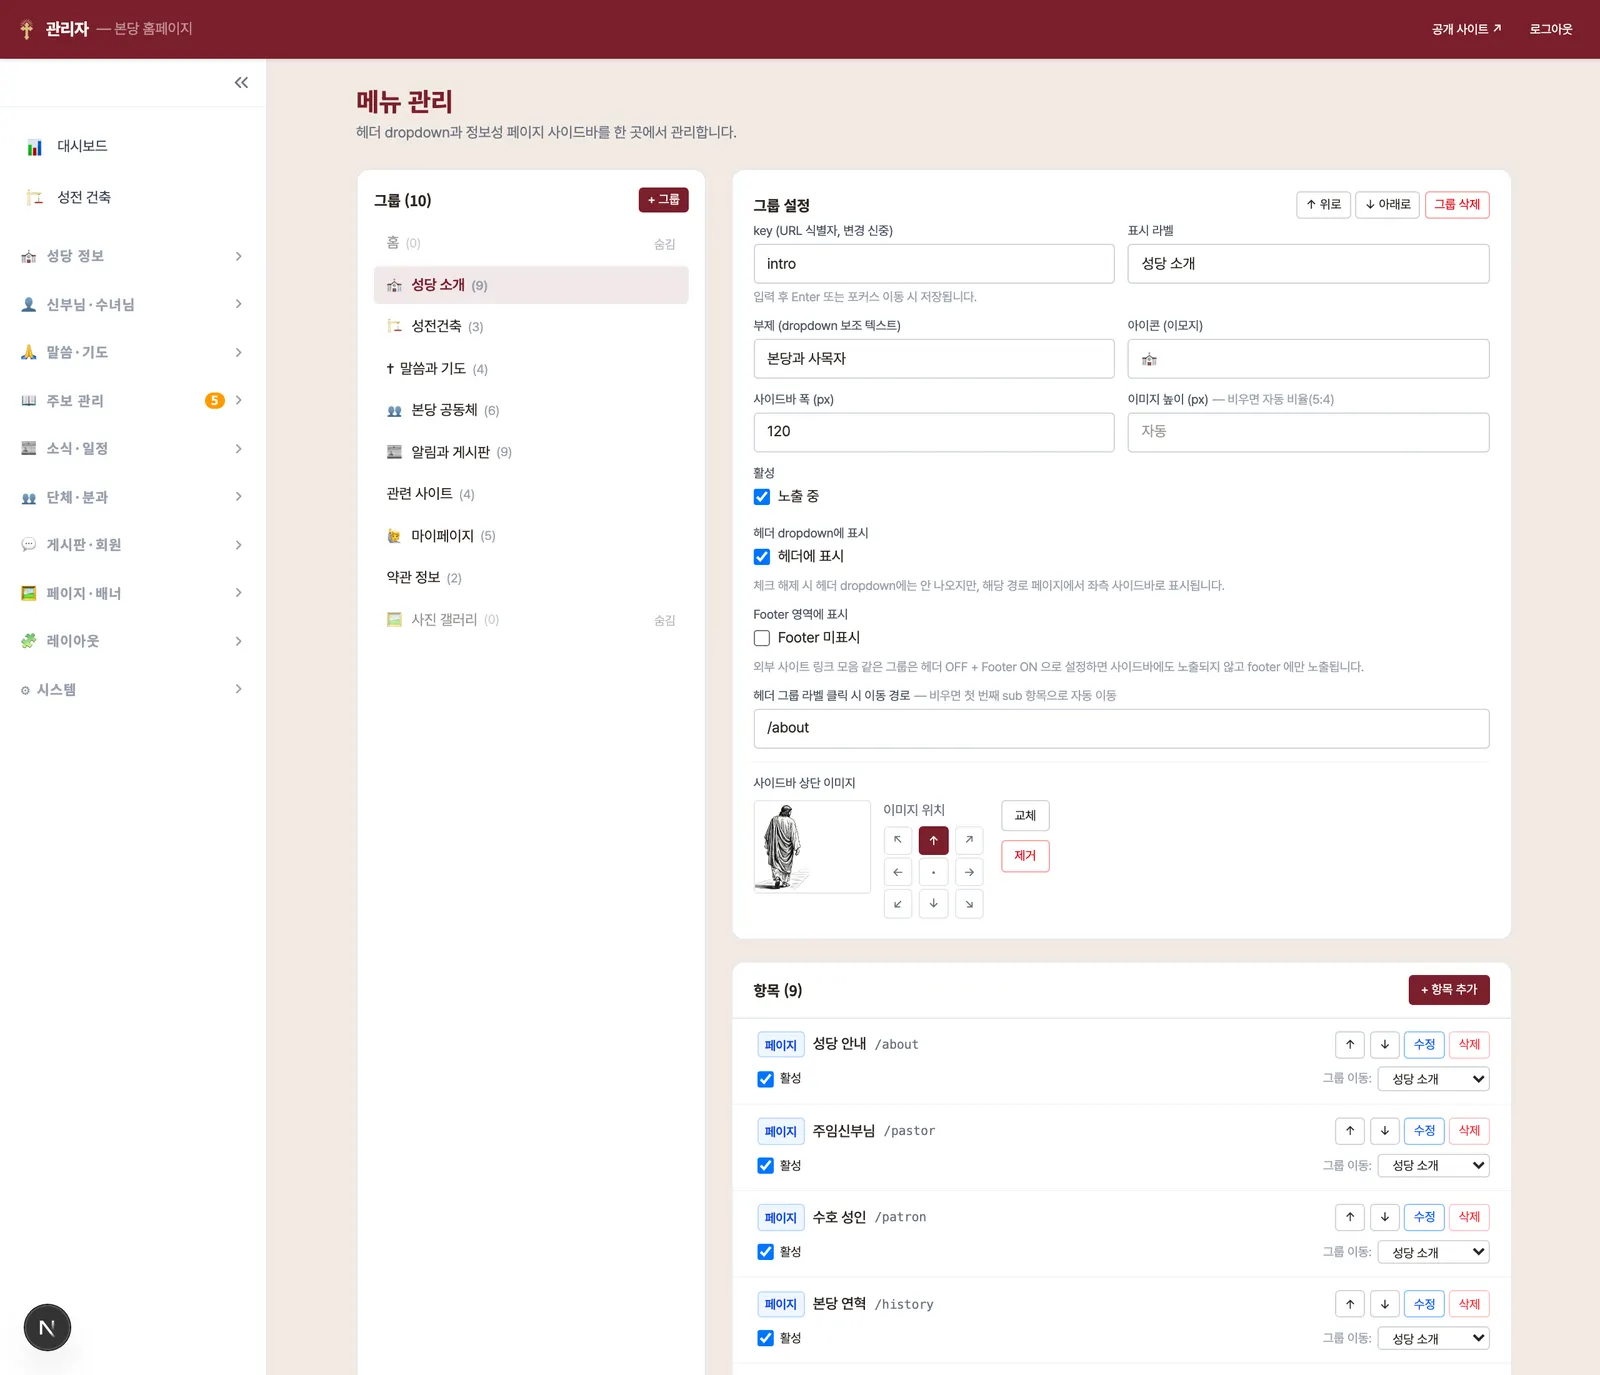Move 본당 연혁 item up with the arrow
This screenshot has width=1600, height=1375.
coord(1350,1304)
